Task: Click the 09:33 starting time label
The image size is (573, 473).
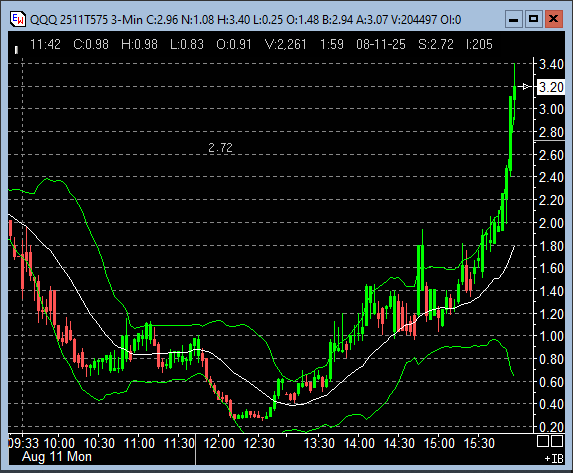Action: pos(23,443)
